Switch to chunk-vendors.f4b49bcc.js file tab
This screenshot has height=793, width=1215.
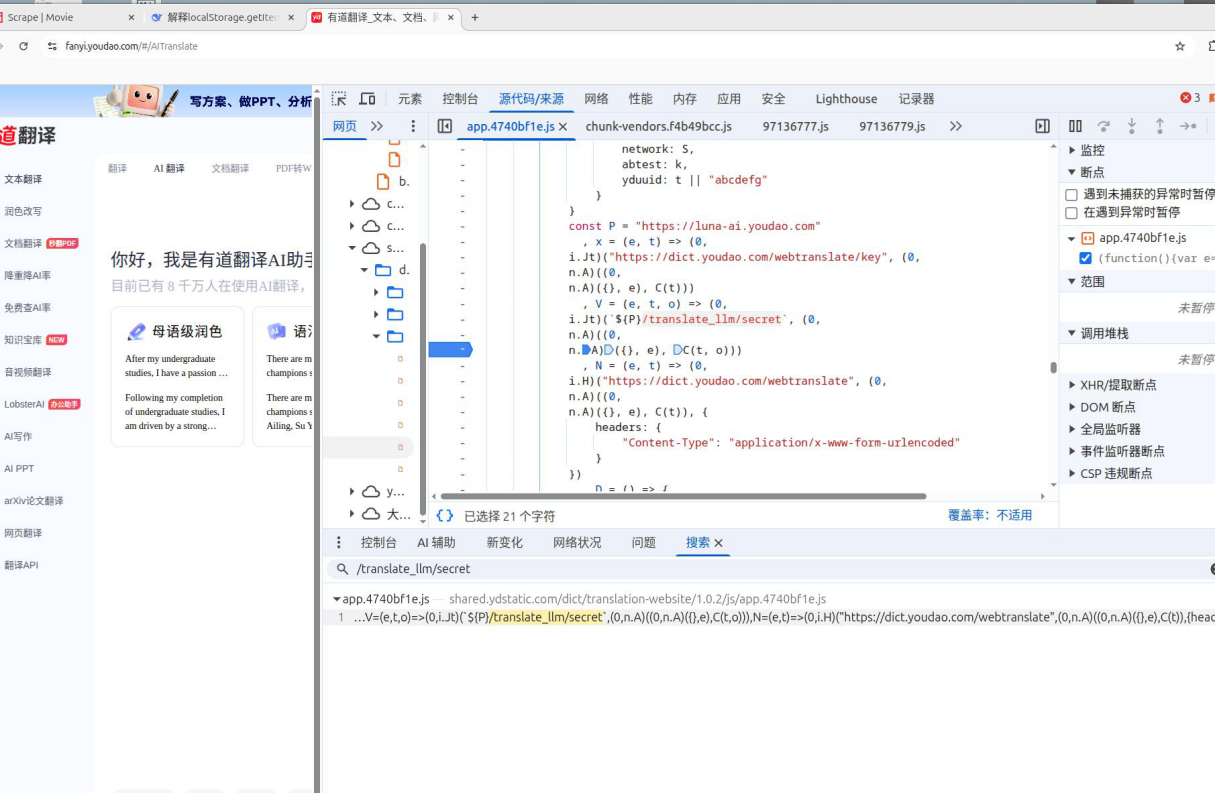(659, 127)
